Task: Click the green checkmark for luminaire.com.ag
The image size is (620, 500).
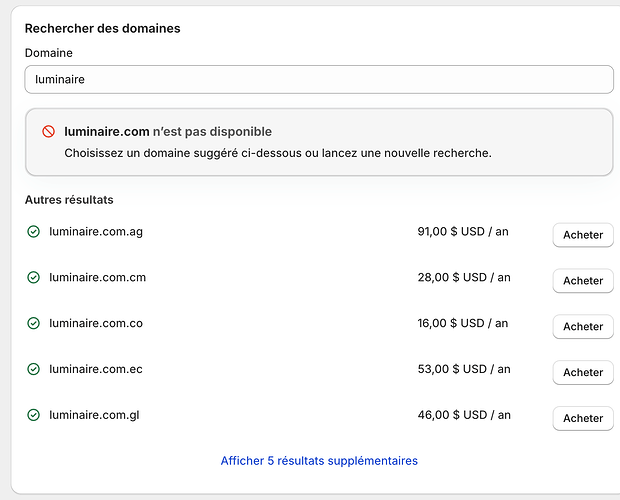Action: (33, 232)
